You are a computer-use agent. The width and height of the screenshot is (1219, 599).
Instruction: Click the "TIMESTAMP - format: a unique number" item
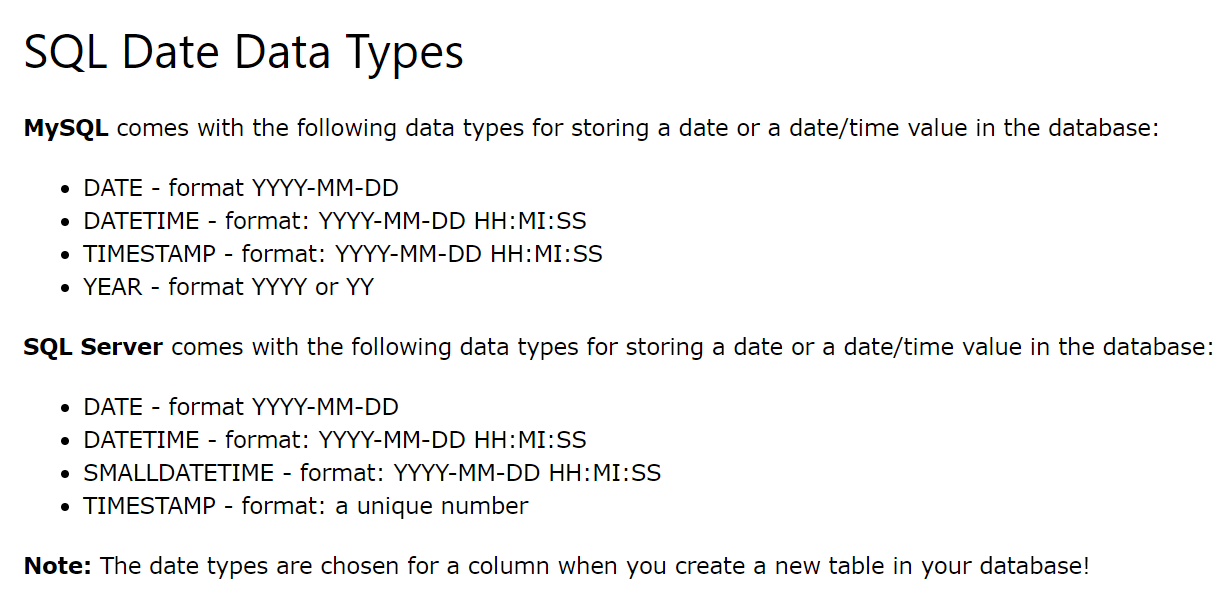click(x=305, y=506)
